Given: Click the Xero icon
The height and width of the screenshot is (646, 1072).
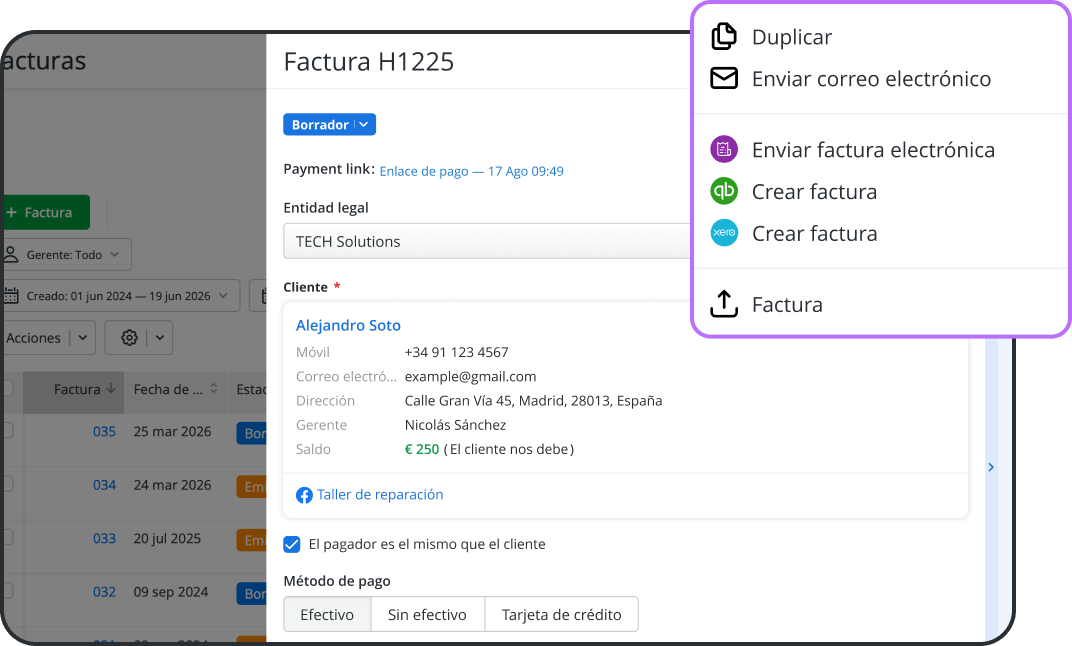Looking at the screenshot, I should [724, 233].
